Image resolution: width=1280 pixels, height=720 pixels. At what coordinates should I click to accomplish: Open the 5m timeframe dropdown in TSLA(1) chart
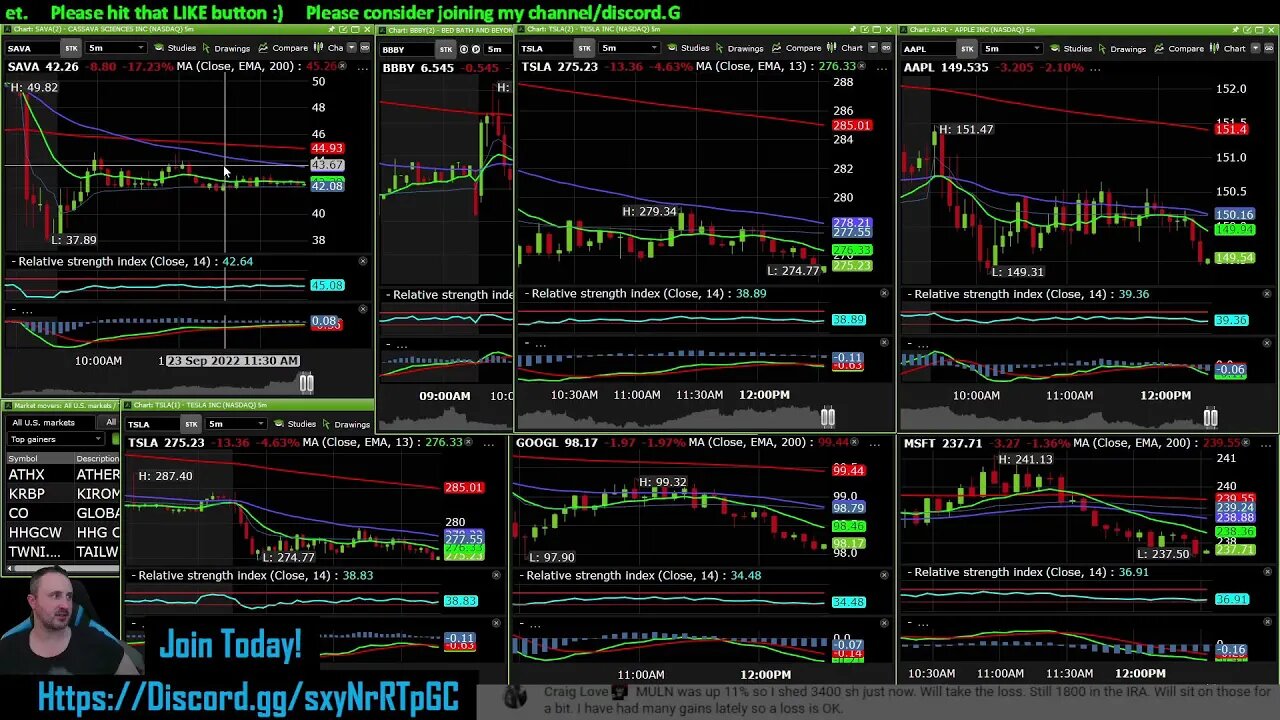(x=236, y=424)
